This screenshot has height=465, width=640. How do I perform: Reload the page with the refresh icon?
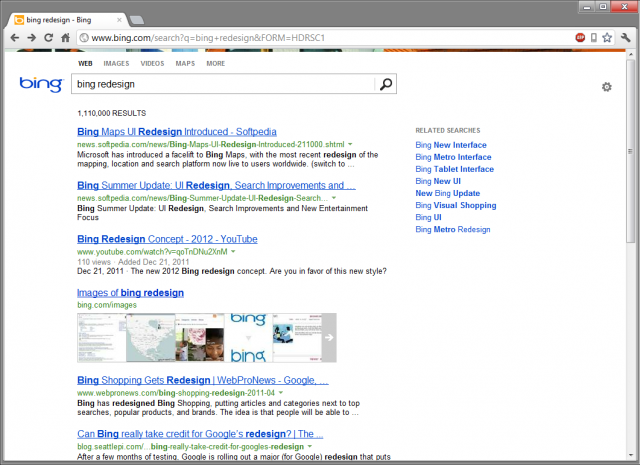[49, 38]
